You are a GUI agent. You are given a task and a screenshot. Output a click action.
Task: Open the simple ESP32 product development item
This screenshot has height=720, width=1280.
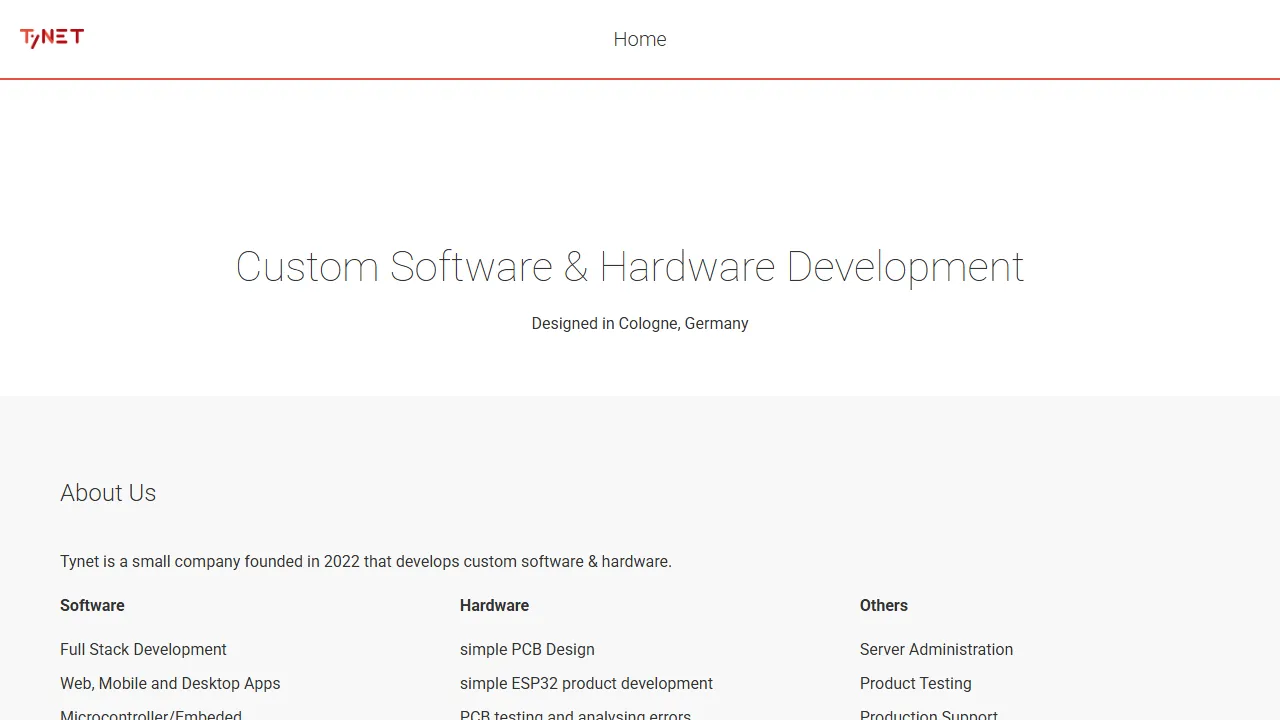[x=586, y=683]
